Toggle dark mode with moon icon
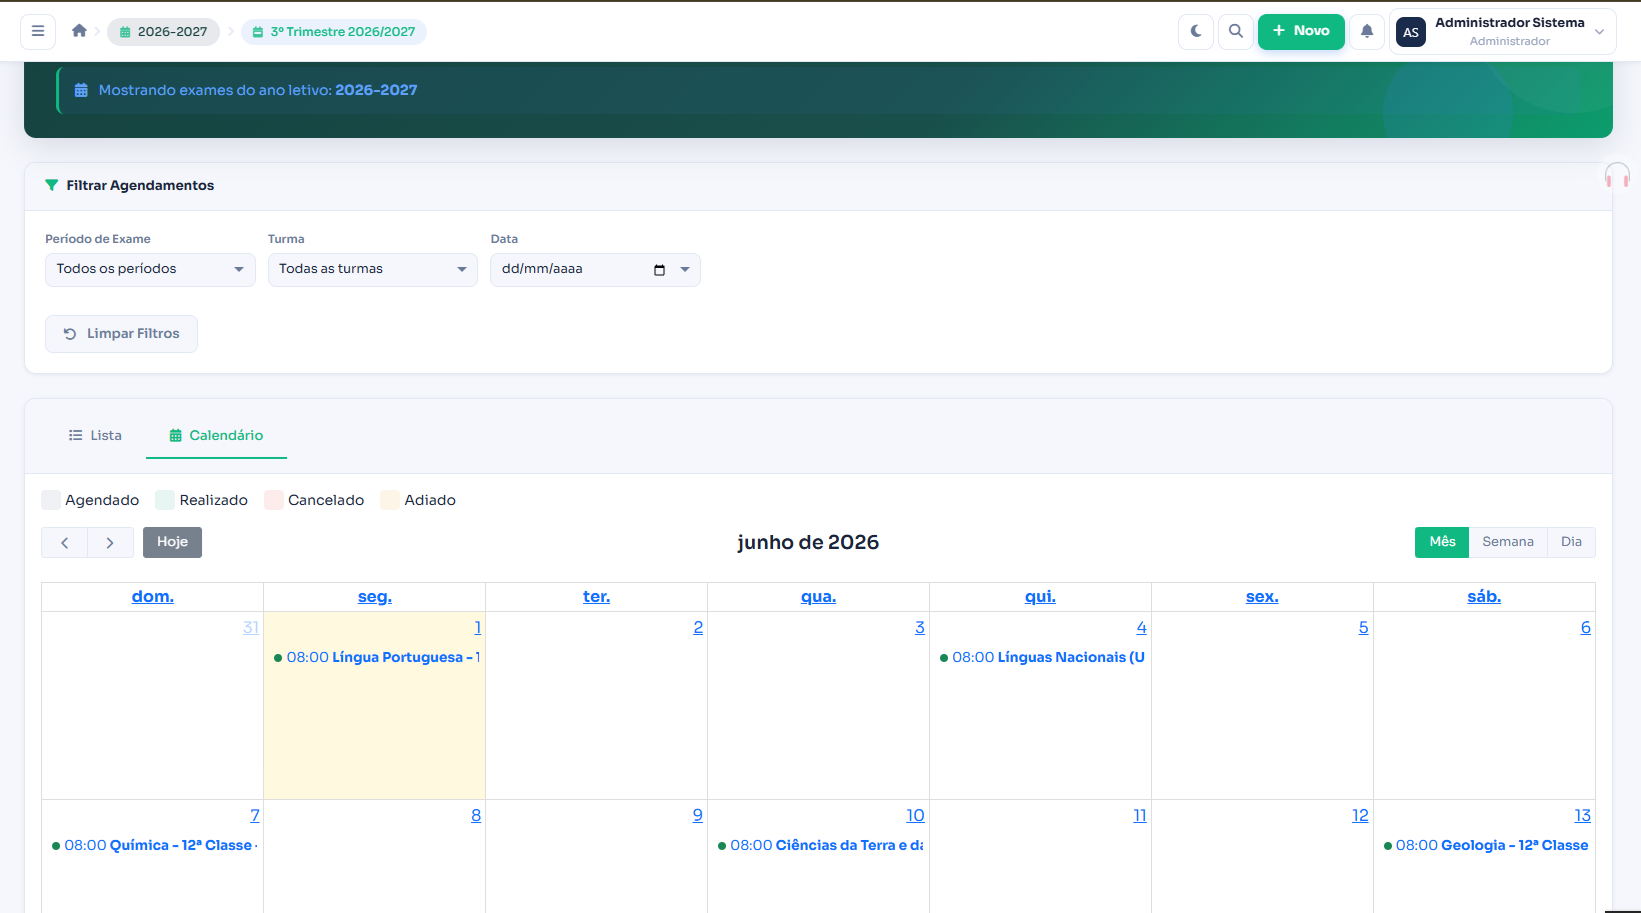 [1196, 31]
